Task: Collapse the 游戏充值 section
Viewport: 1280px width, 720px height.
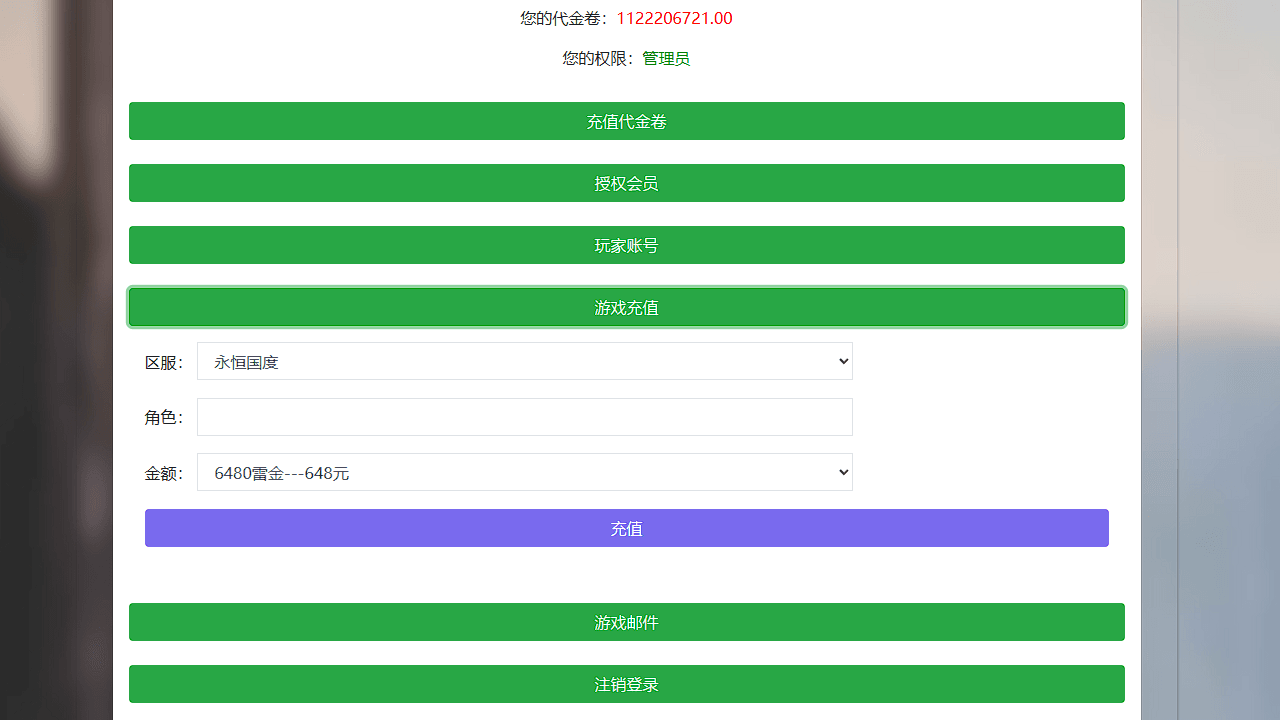Action: click(x=626, y=307)
